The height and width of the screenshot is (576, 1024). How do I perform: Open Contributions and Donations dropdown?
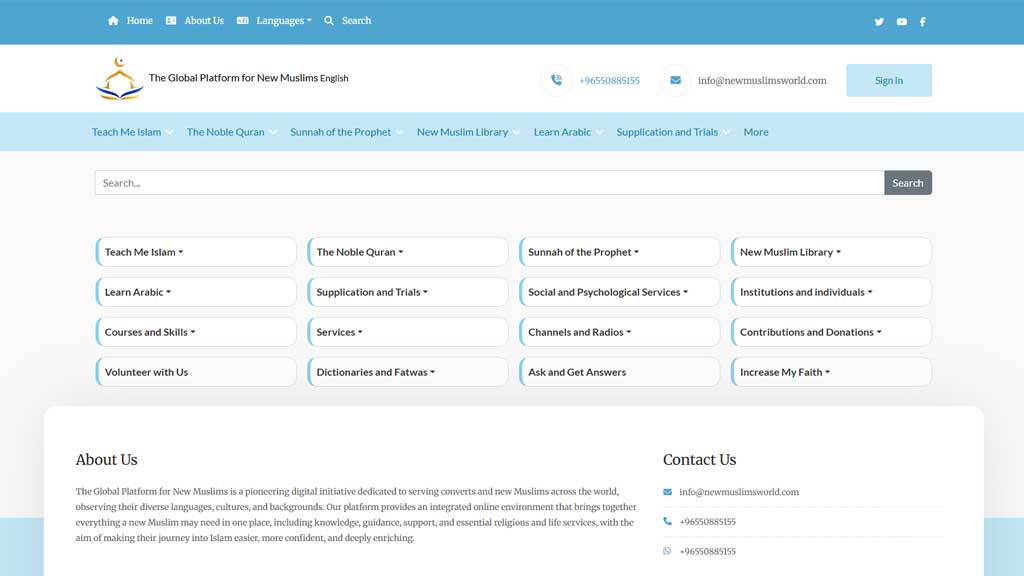[810, 332]
